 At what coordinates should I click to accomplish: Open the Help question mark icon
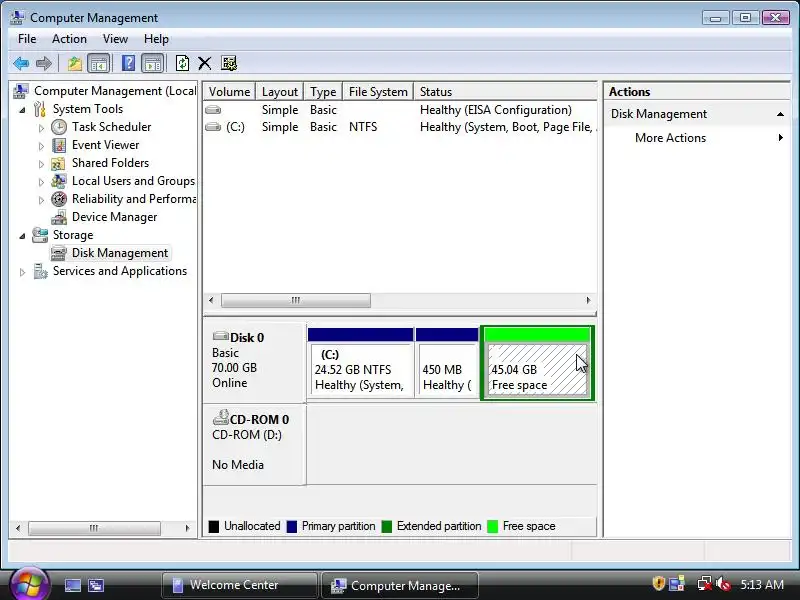[128, 63]
